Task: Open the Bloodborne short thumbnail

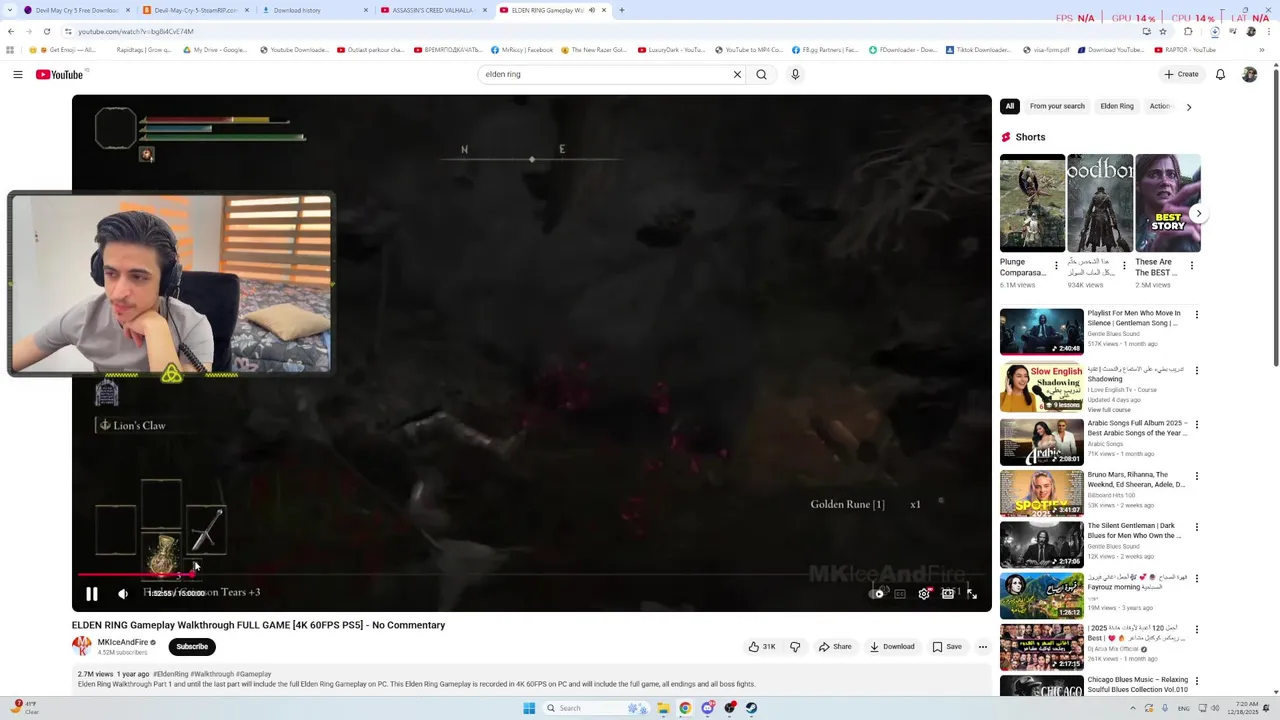Action: 1100,203
